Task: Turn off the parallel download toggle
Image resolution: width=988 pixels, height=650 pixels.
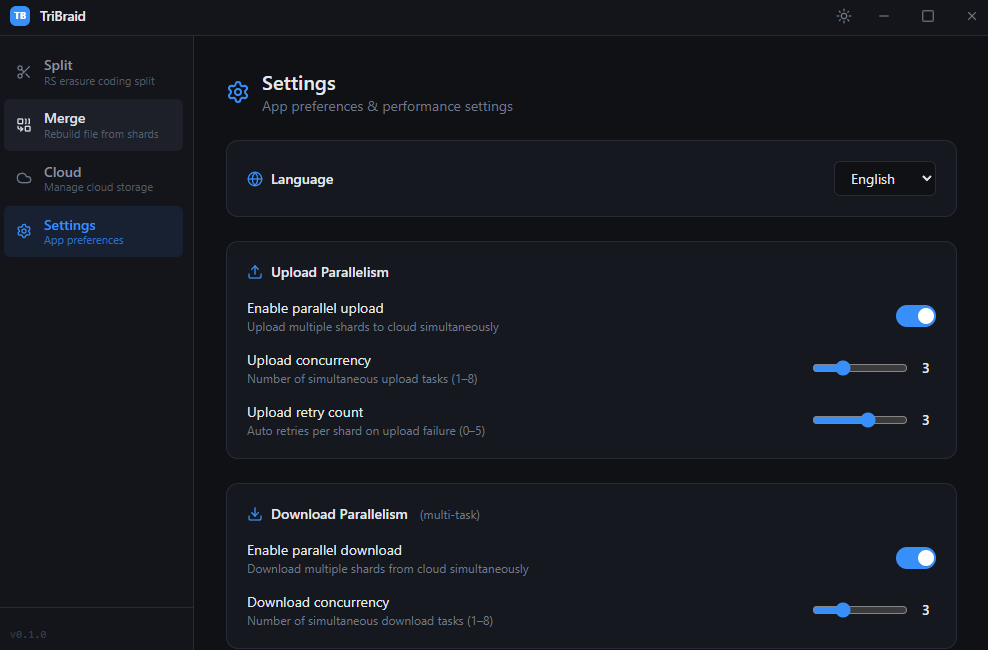Action: 915,558
